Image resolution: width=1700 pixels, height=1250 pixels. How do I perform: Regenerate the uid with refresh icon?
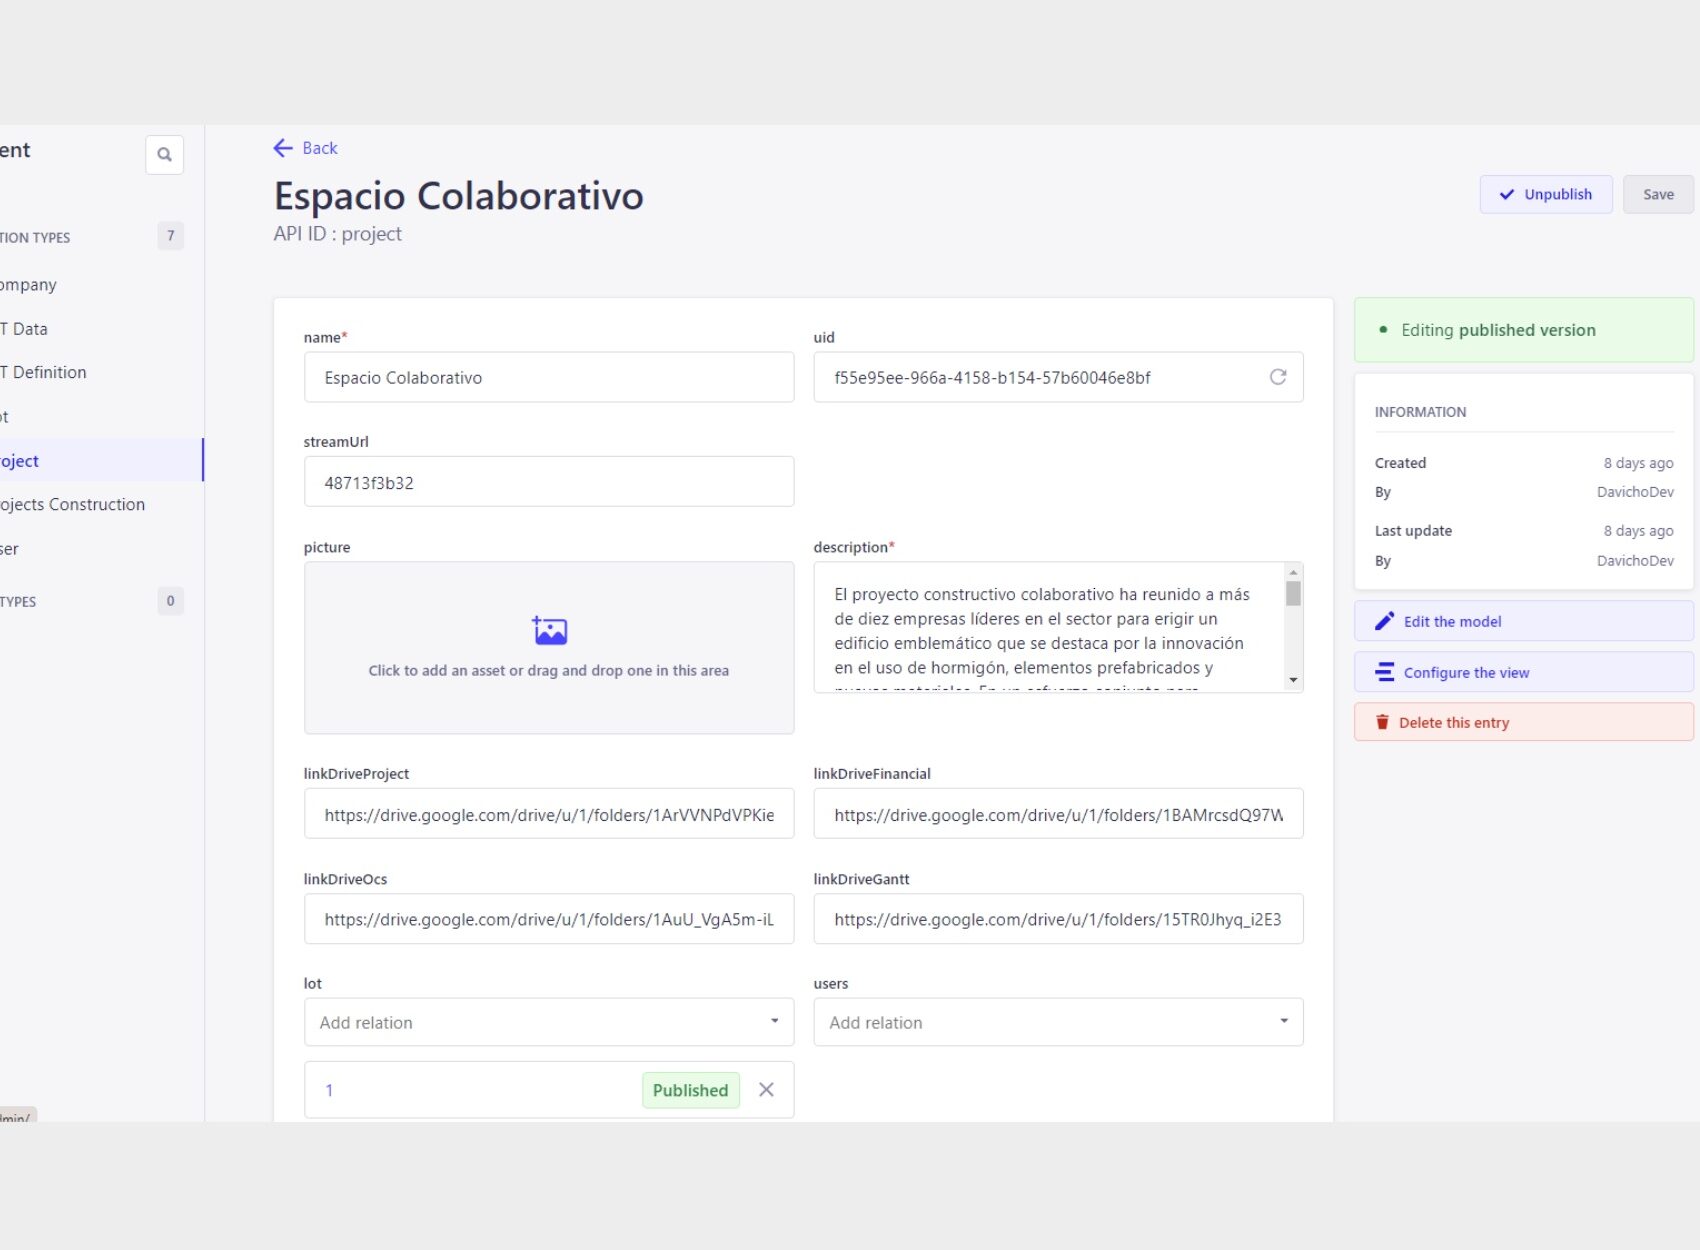coord(1277,377)
